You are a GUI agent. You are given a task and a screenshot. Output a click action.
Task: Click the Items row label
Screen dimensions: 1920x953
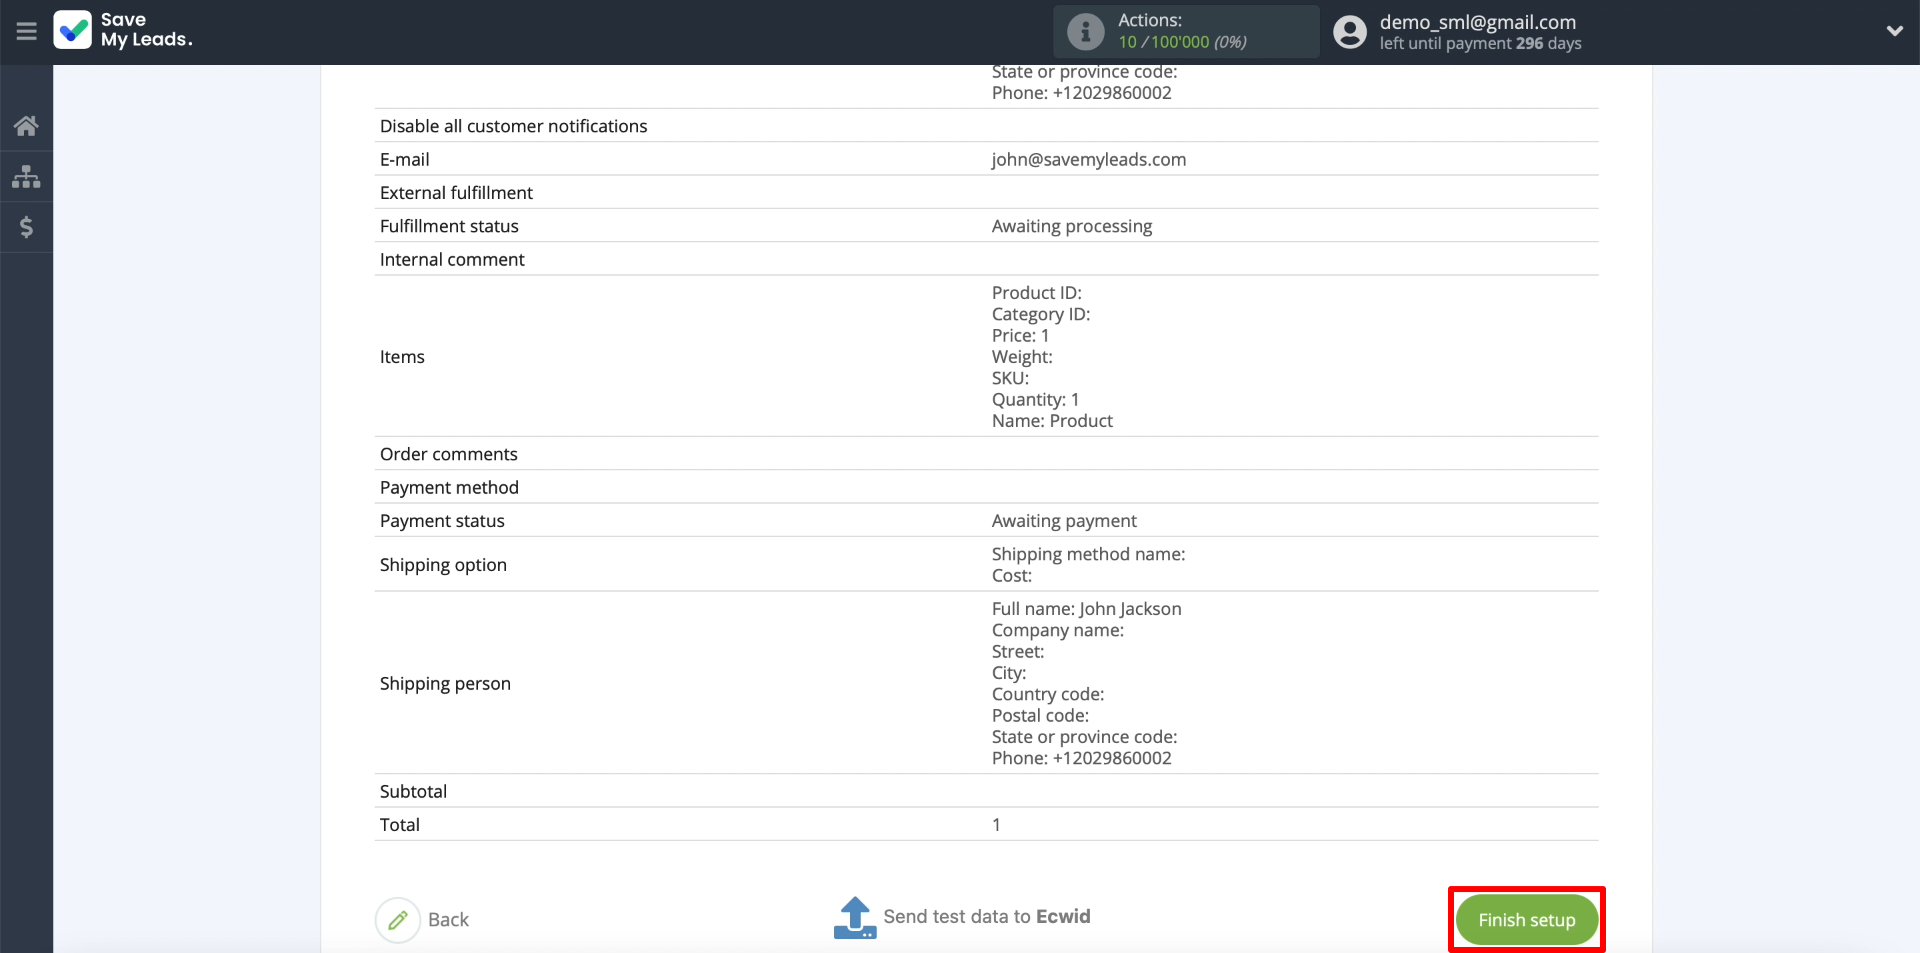click(402, 357)
